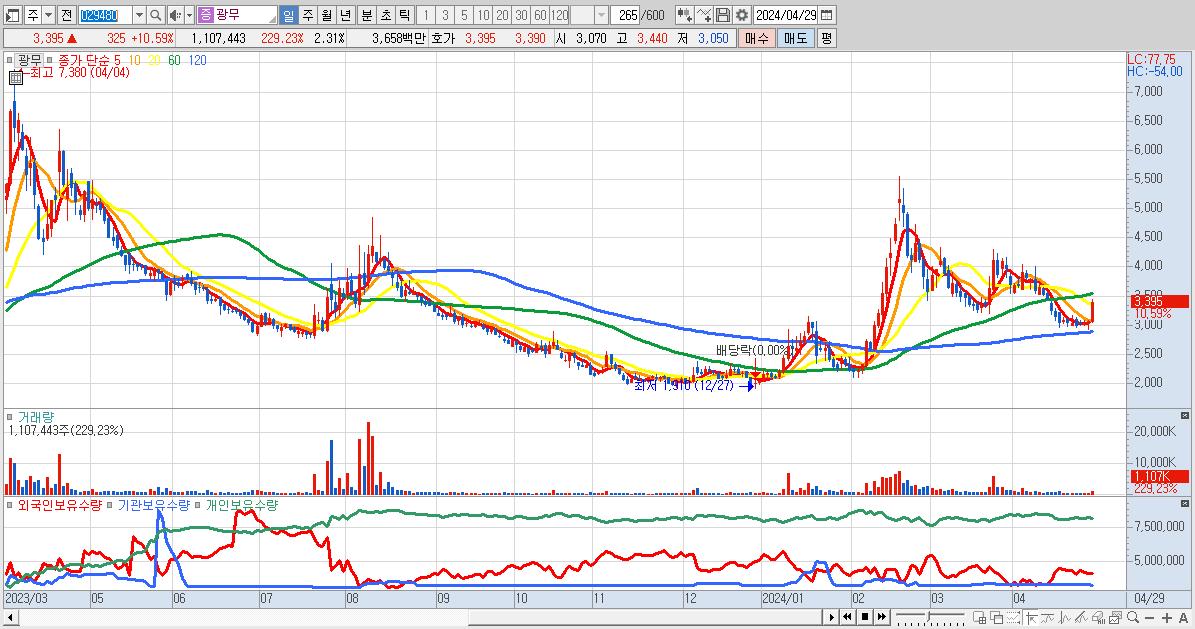This screenshot has height=629, width=1195.
Task: Click the minus zoom-out icon
Action: coord(1150,618)
